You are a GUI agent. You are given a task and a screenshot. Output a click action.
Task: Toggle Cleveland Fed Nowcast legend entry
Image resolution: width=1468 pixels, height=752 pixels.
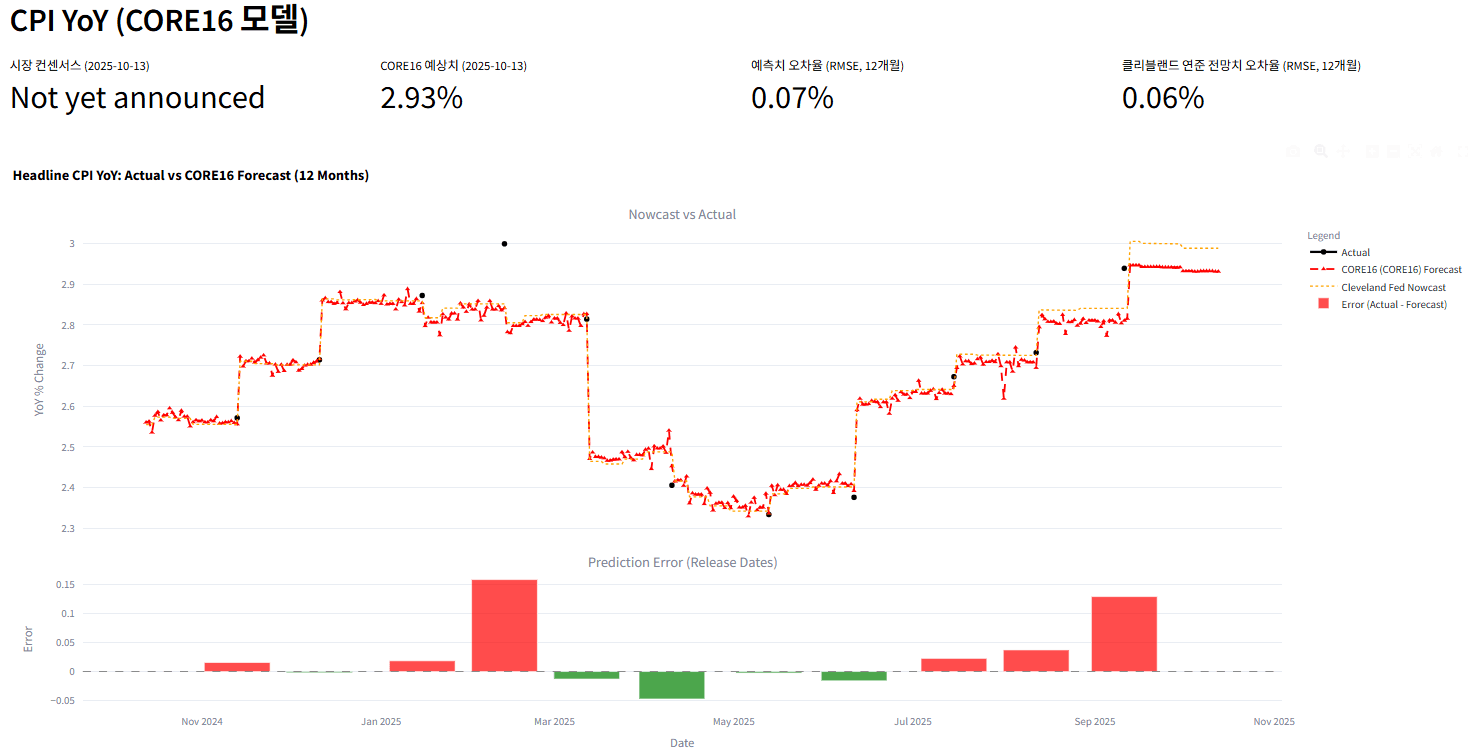[1391, 287]
